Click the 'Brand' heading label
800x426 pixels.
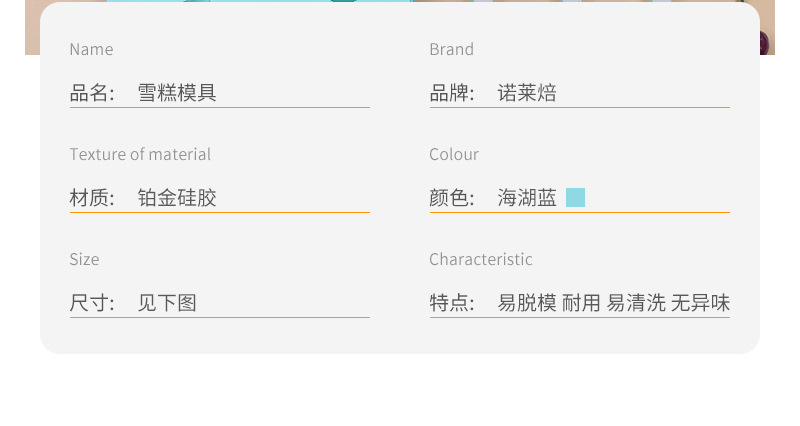(x=451, y=49)
